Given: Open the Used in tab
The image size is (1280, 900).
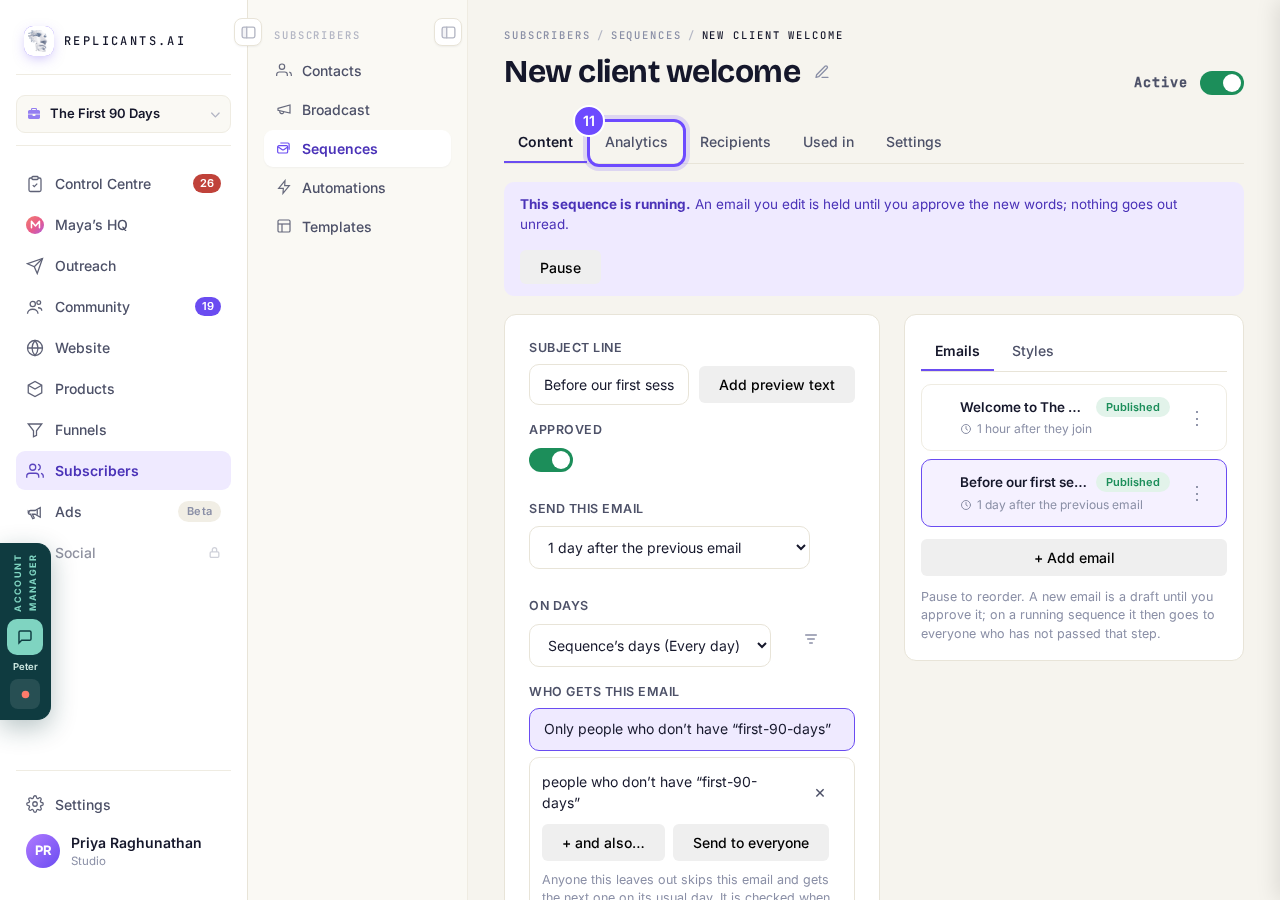Looking at the screenshot, I should (828, 142).
